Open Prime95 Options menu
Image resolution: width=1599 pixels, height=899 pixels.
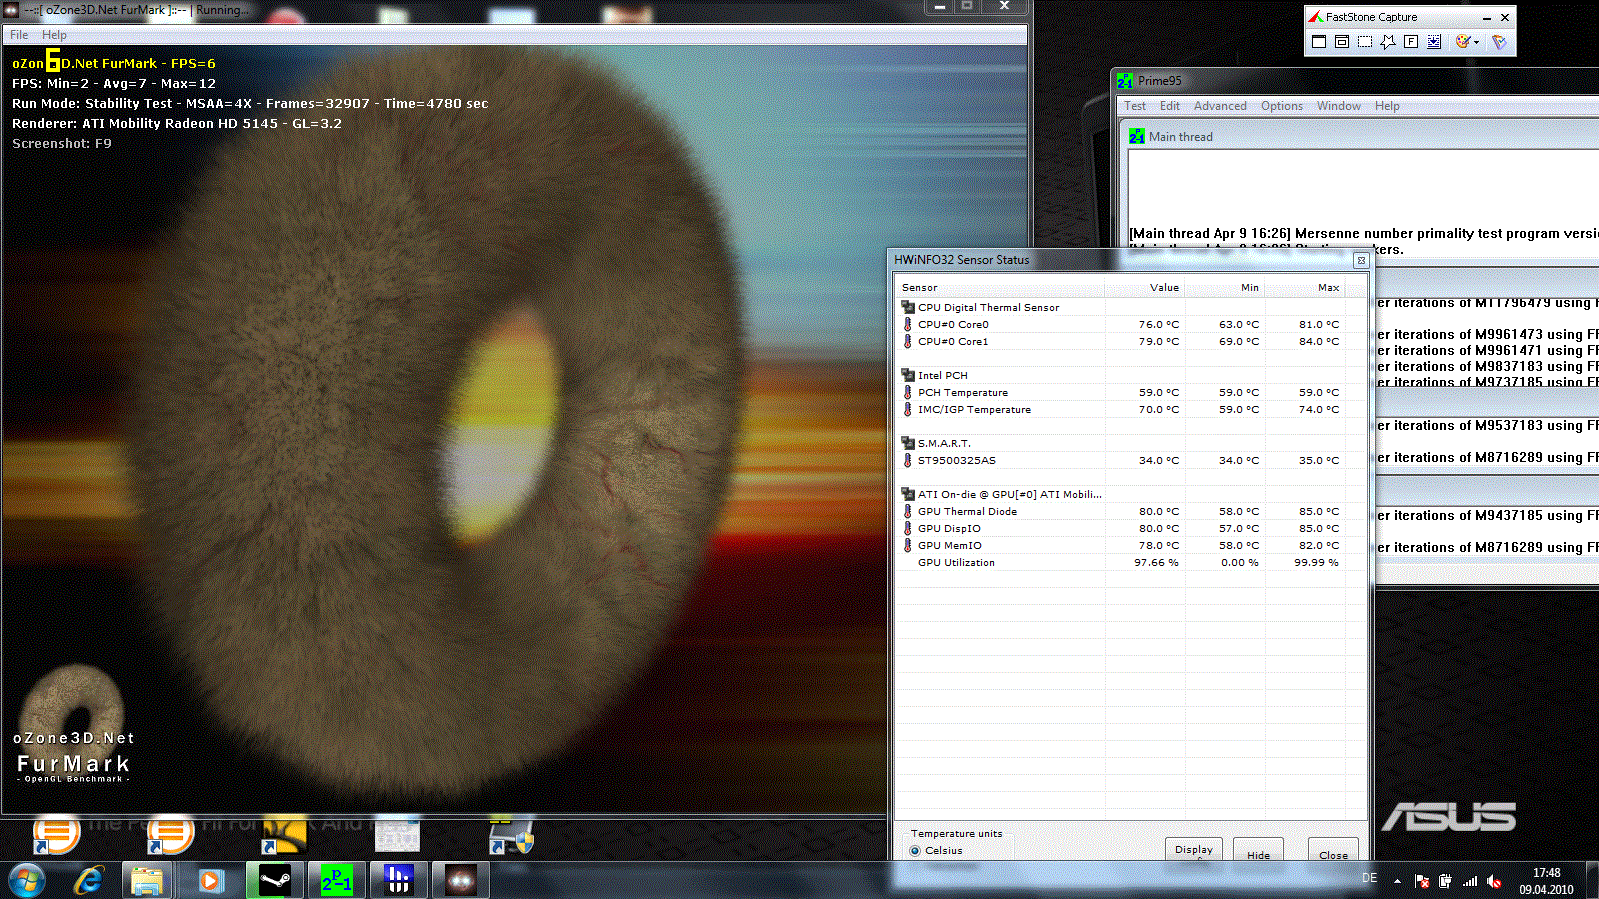pos(1281,106)
